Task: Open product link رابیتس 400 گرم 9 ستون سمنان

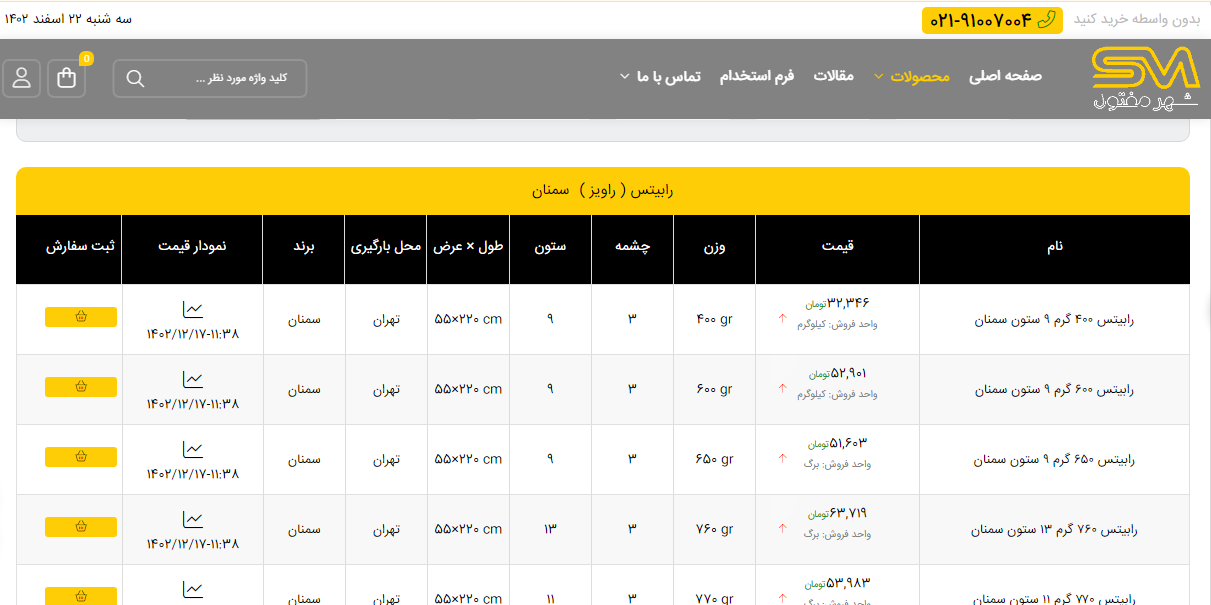Action: point(1054,320)
